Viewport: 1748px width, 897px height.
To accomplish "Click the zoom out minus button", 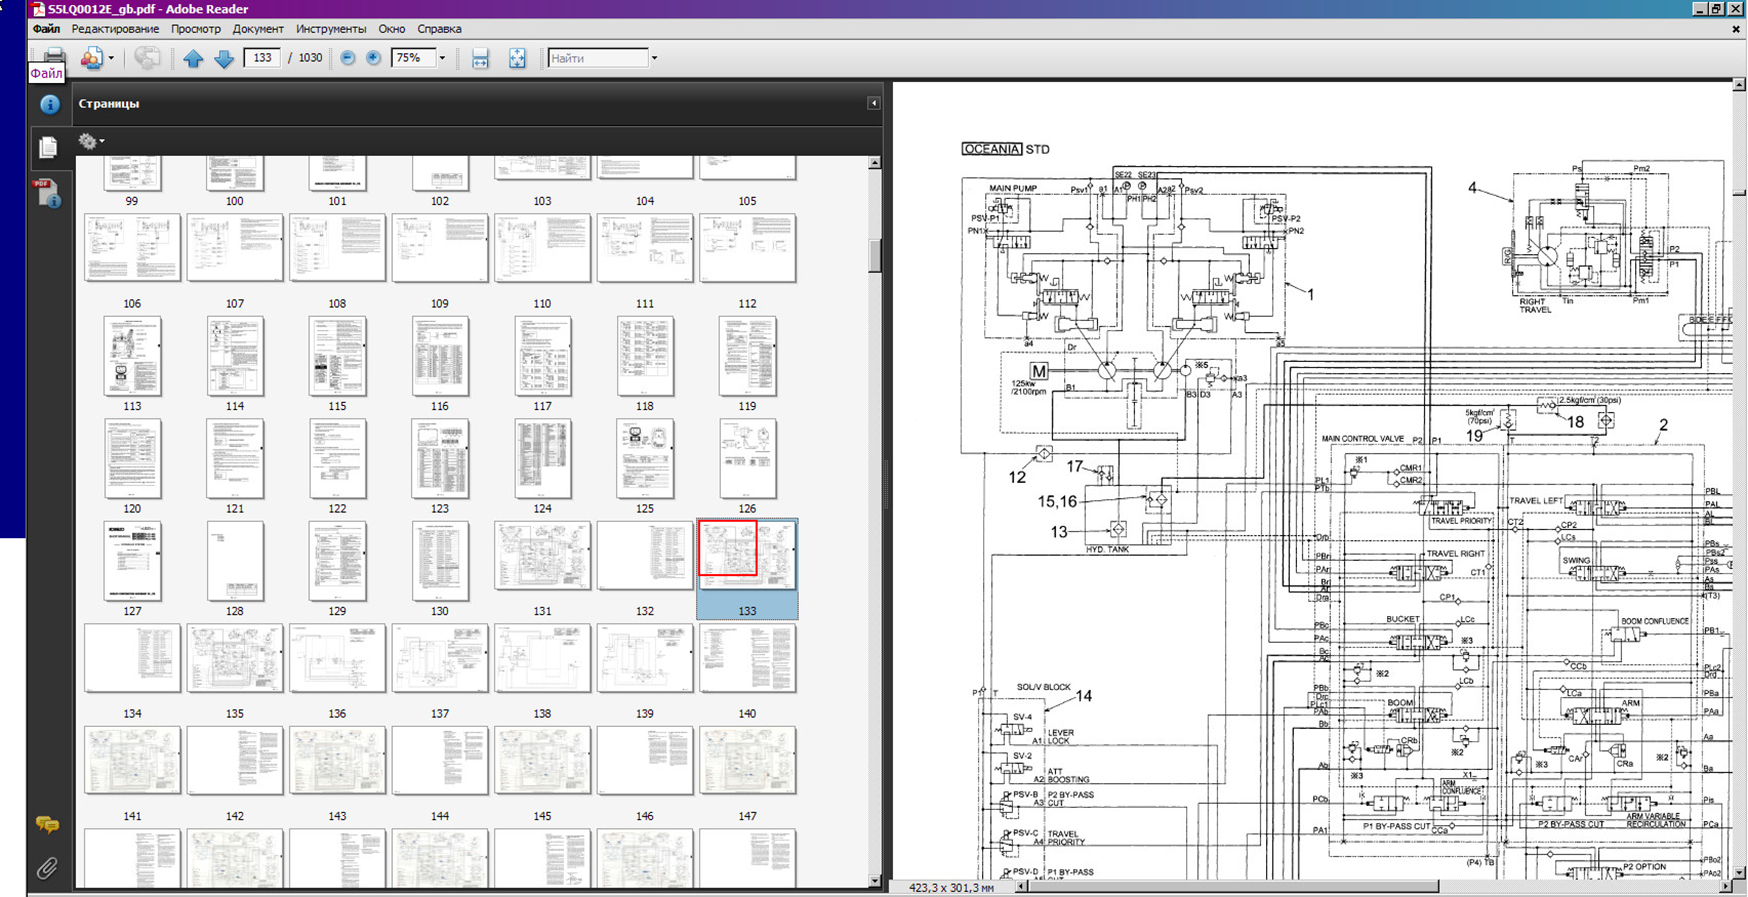I will point(348,58).
